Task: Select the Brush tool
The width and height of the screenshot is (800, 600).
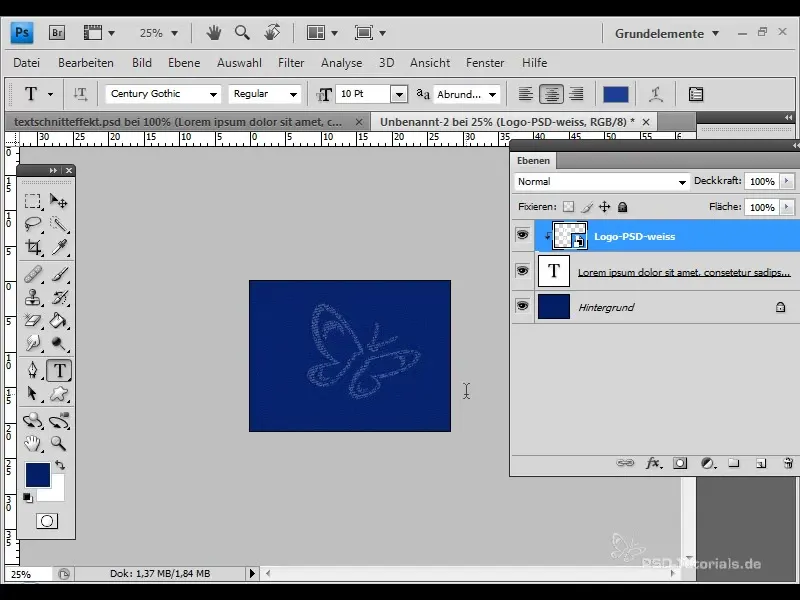Action: click(x=59, y=274)
